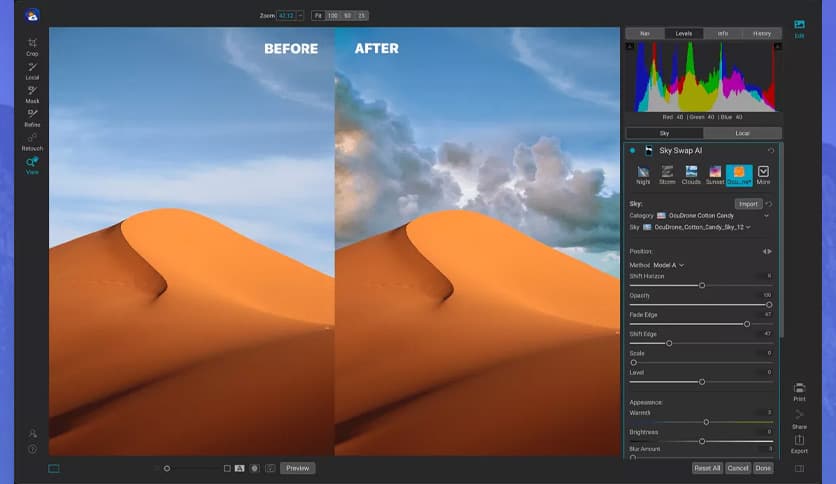
Task: Select the Crop tool
Action: [32, 45]
